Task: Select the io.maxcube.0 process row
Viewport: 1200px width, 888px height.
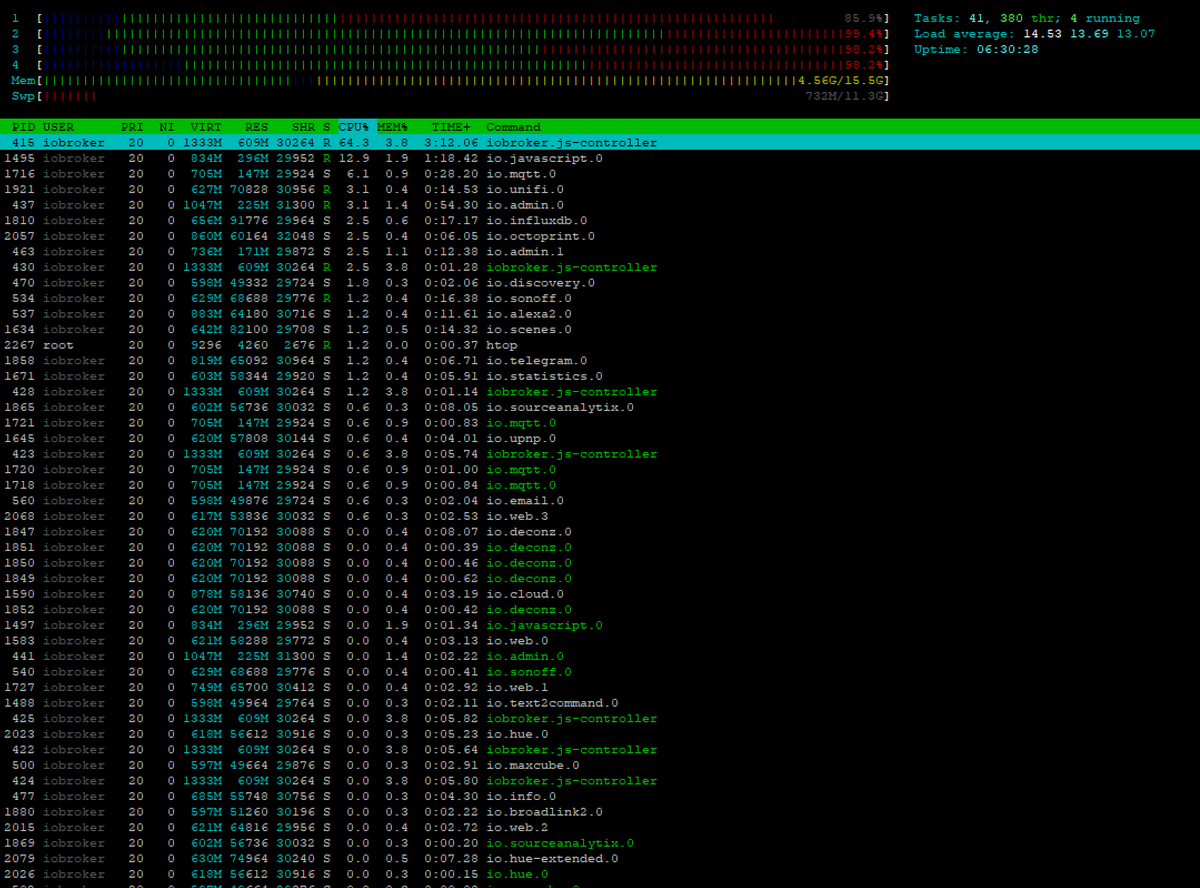Action: (x=600, y=765)
